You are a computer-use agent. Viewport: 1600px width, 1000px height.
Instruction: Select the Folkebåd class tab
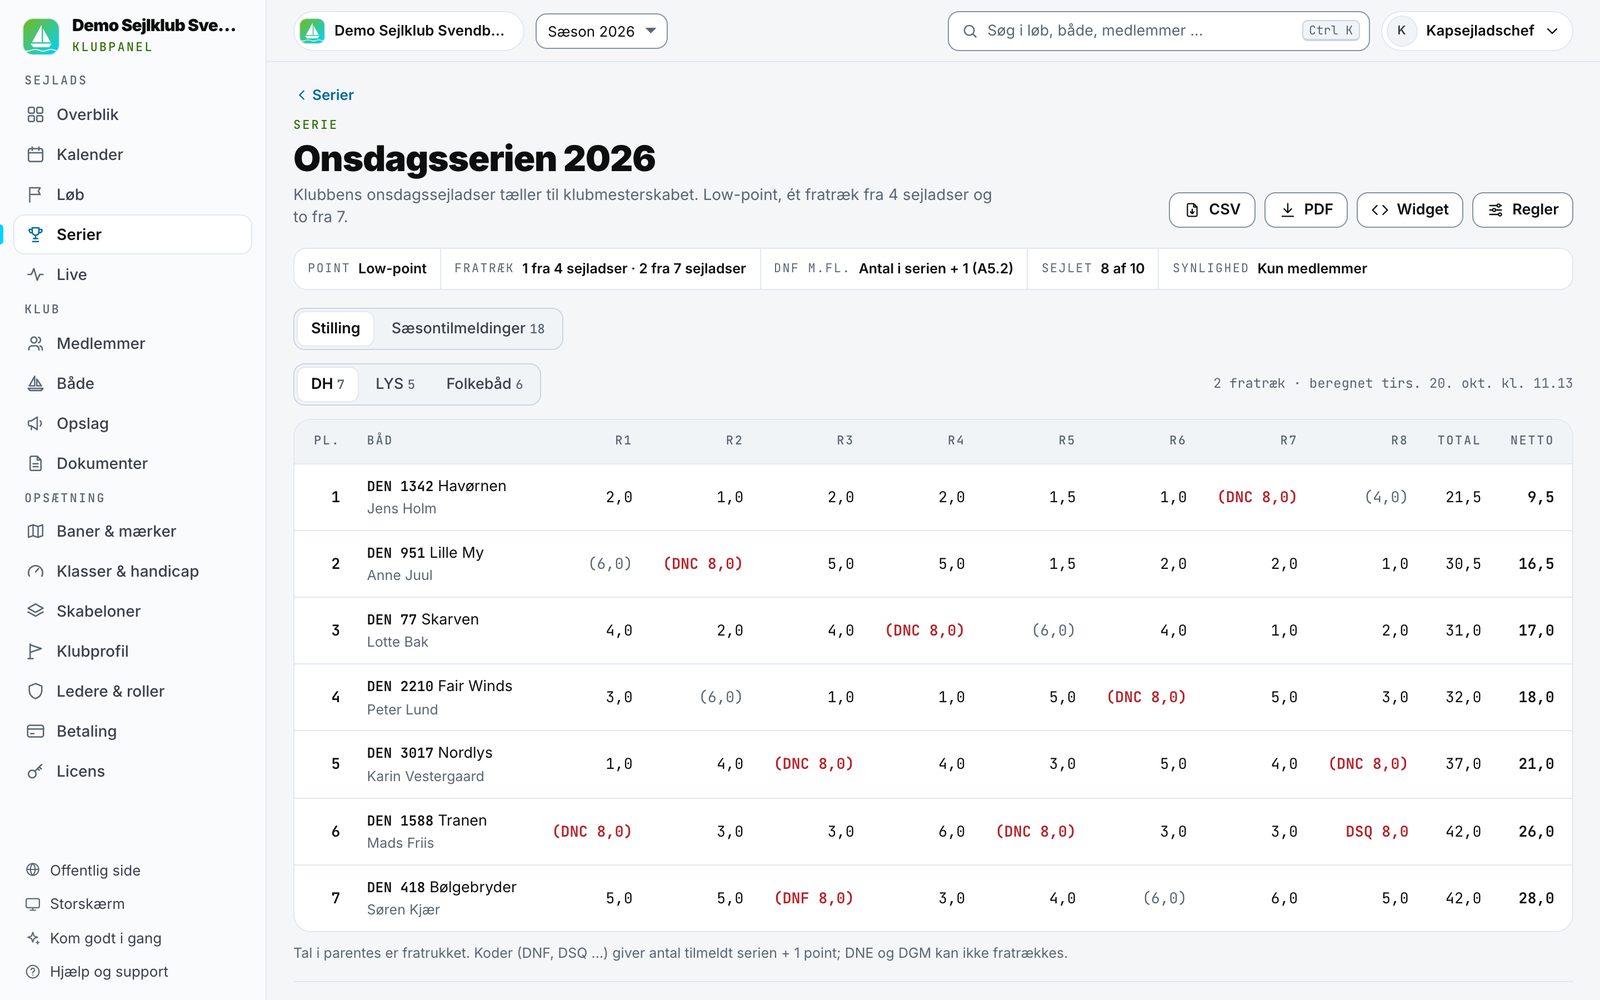[x=484, y=384]
